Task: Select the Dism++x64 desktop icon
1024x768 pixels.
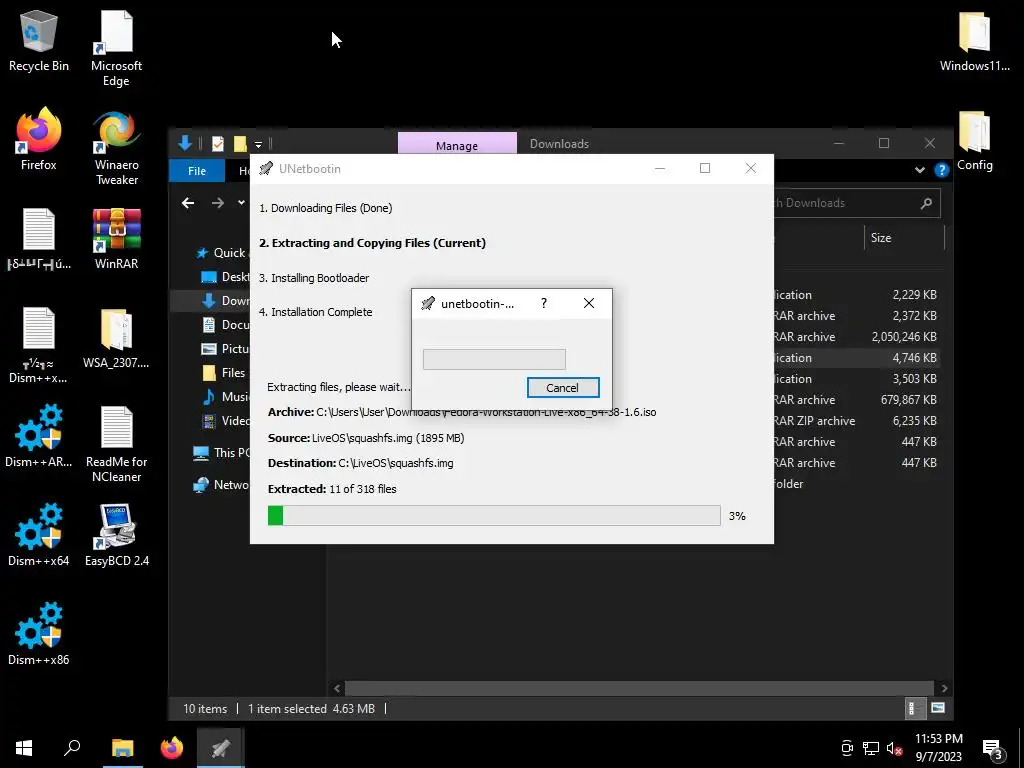Action: point(39,536)
